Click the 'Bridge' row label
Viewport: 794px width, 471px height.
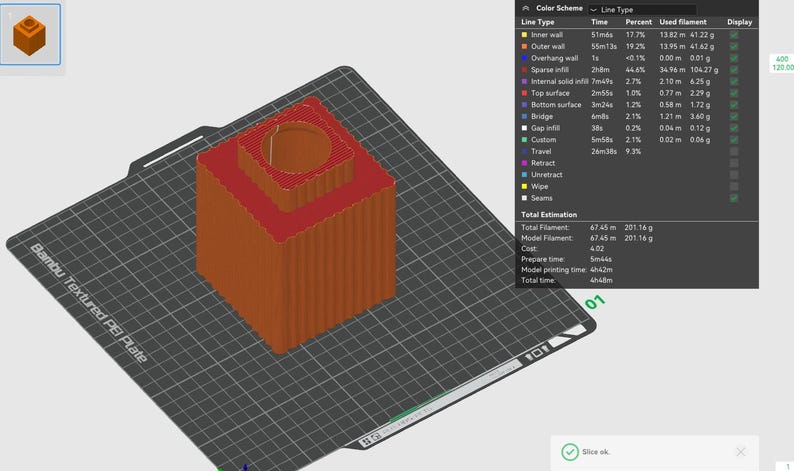pyautogui.click(x=542, y=116)
